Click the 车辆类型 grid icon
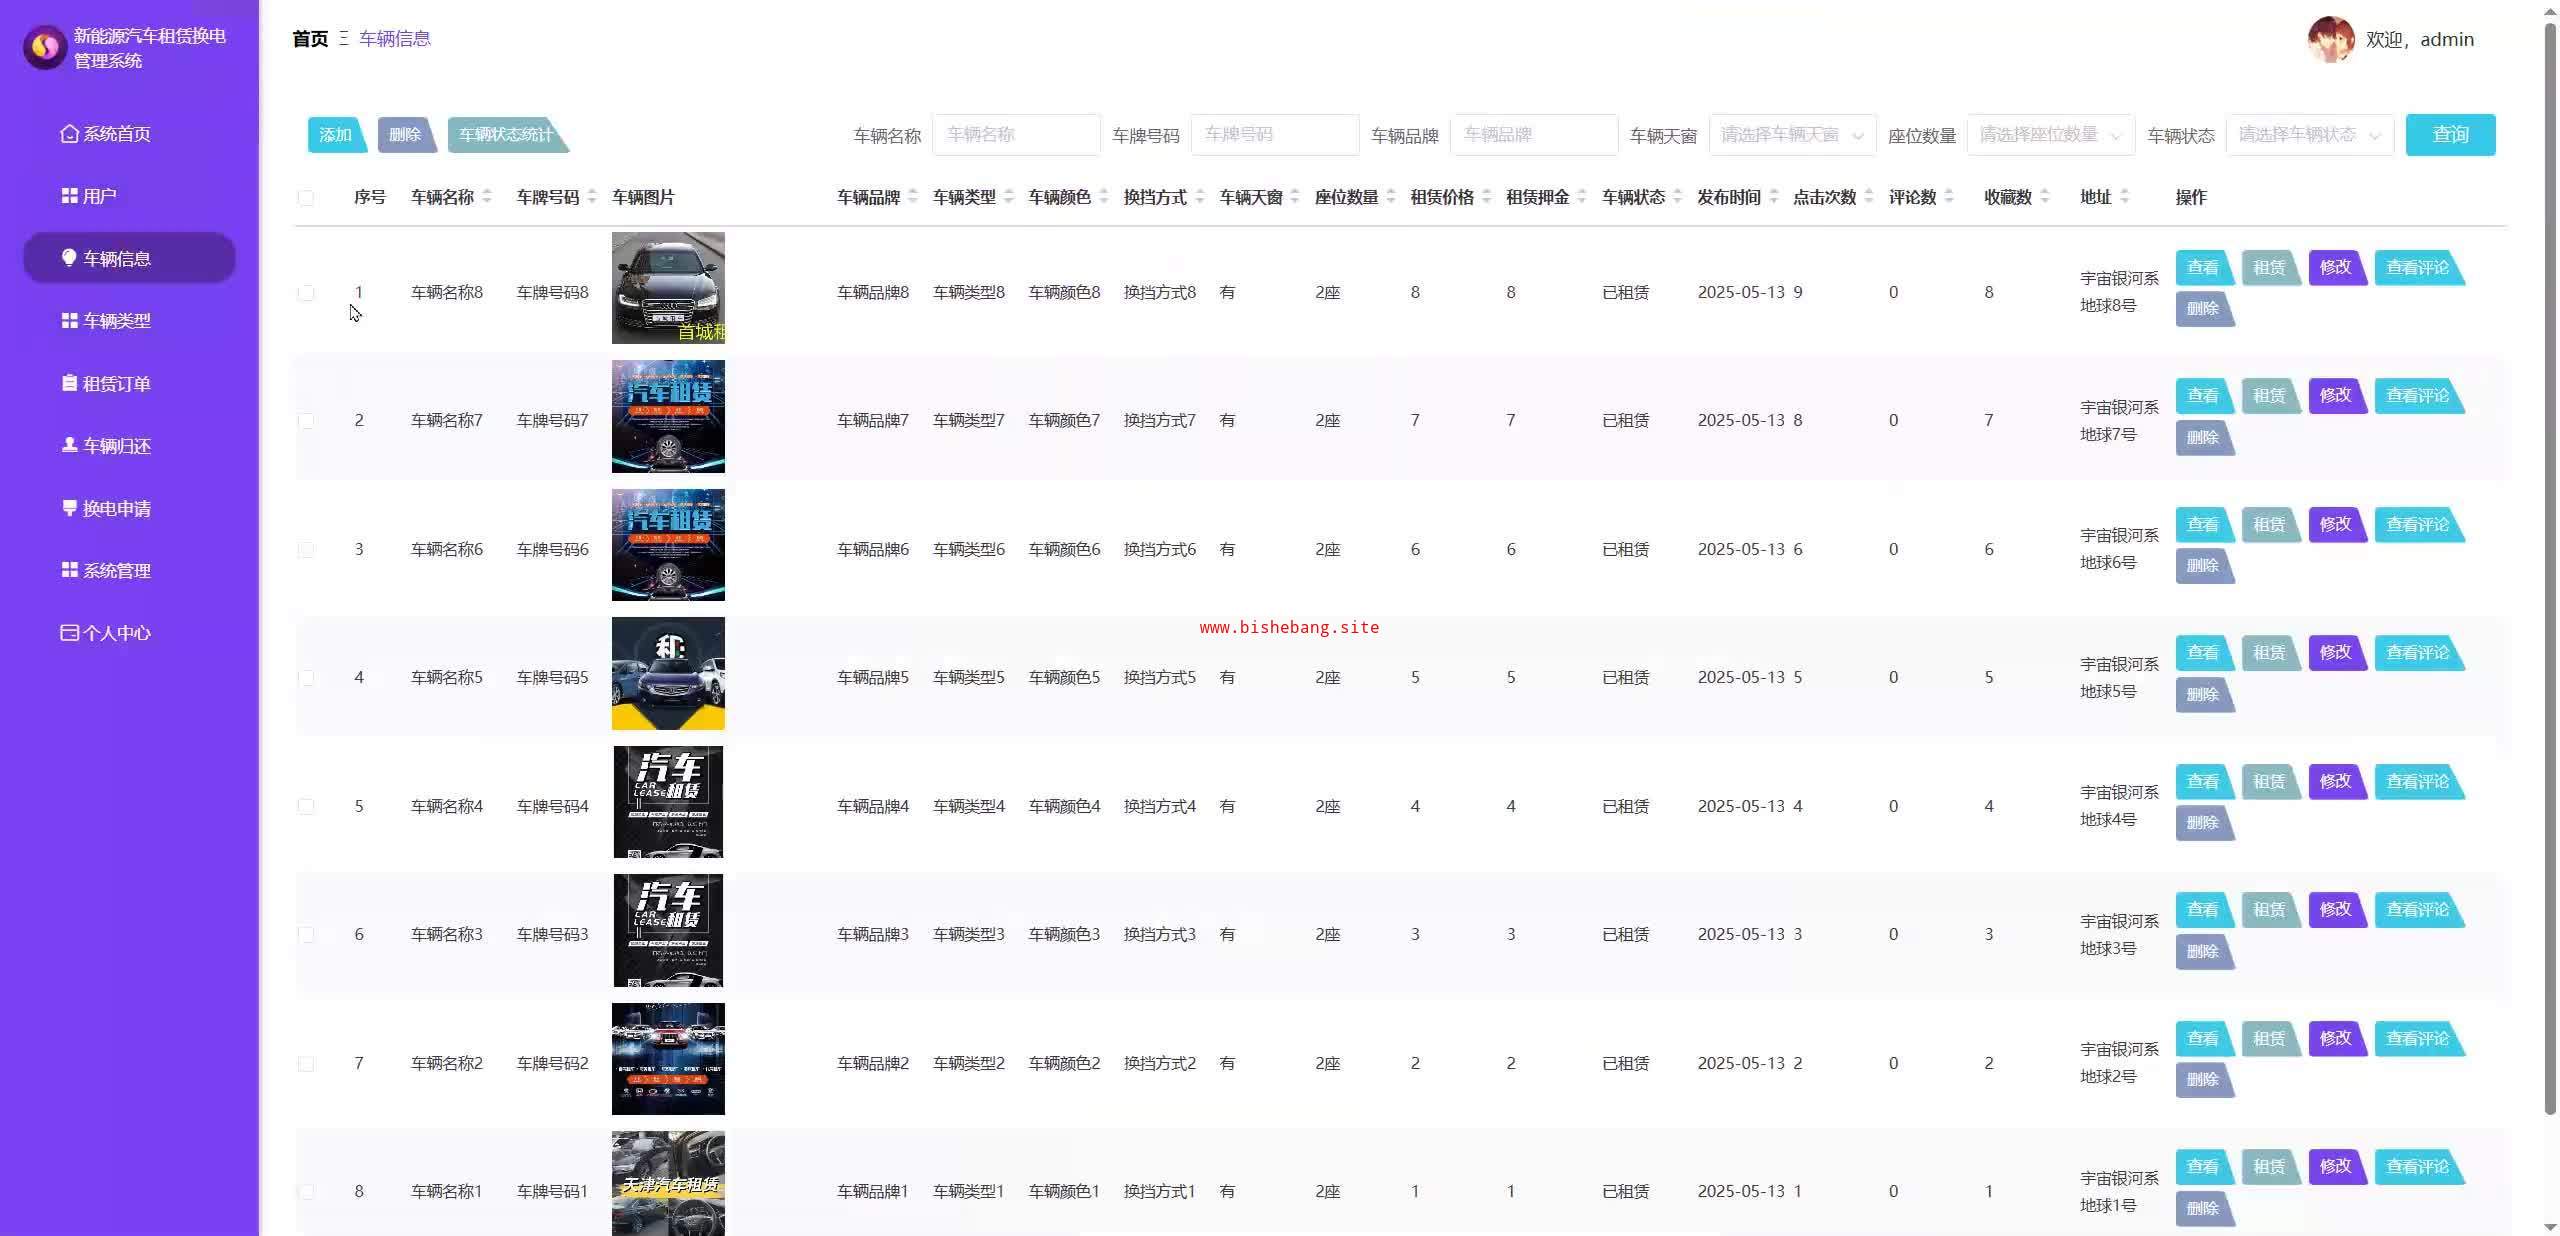The image size is (2560, 1236). coord(69,321)
